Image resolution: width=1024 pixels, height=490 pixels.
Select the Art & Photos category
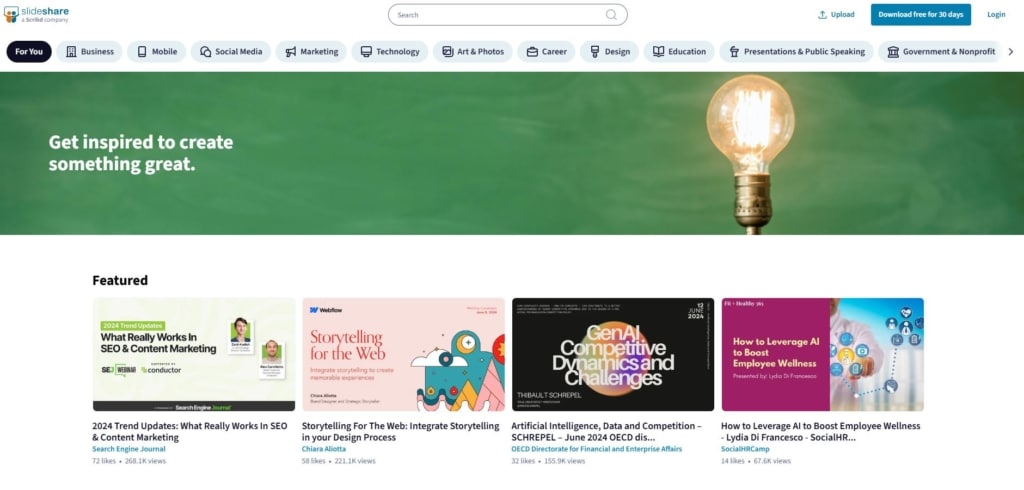point(473,52)
